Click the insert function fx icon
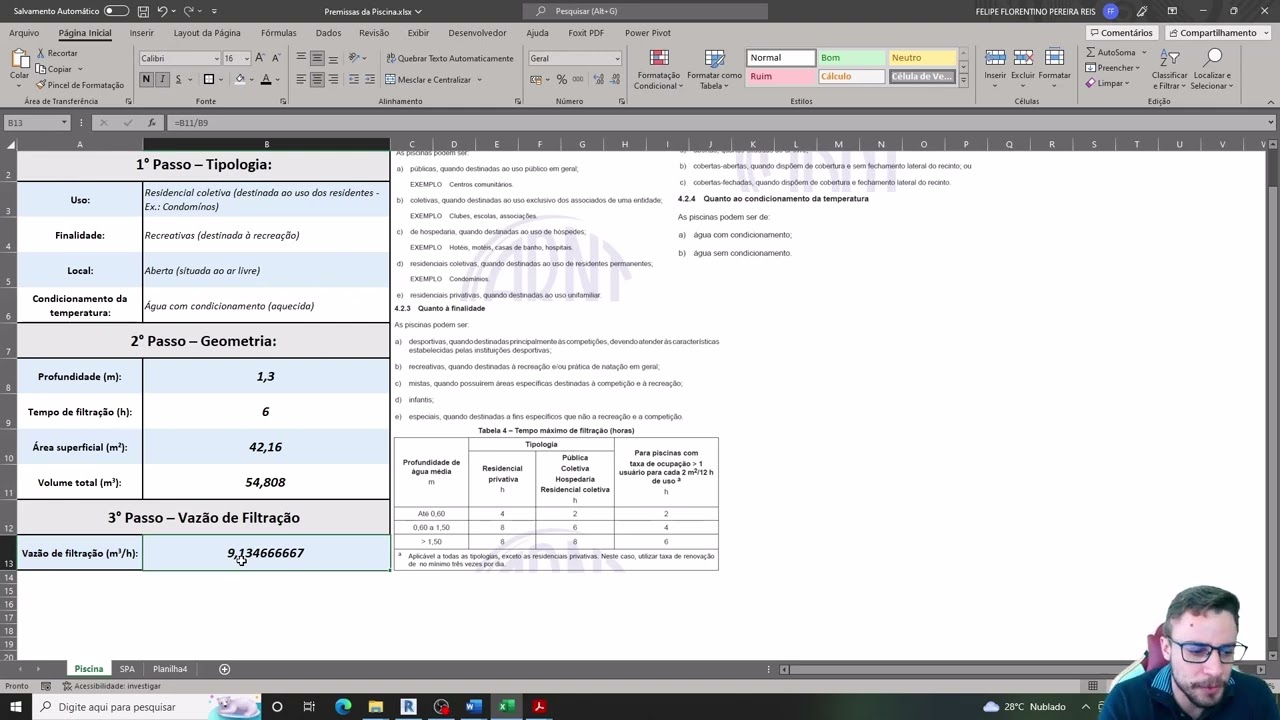Image resolution: width=1280 pixels, height=720 pixels. 151,122
